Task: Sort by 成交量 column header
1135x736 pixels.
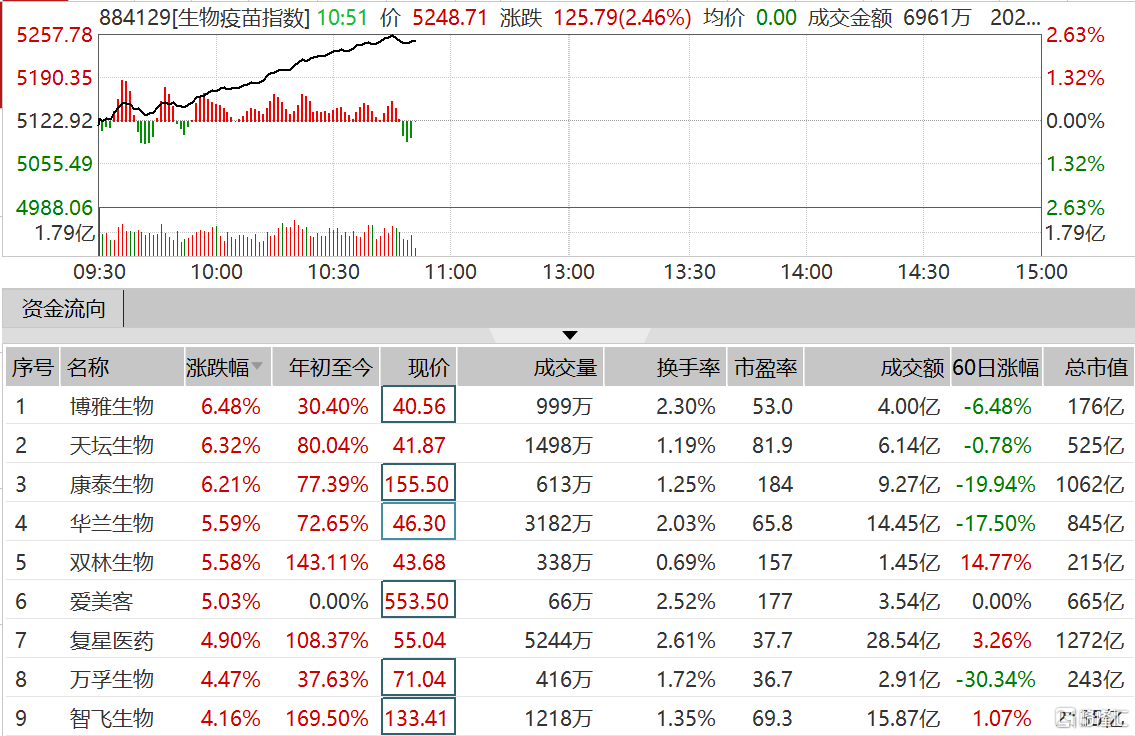Action: (531, 368)
